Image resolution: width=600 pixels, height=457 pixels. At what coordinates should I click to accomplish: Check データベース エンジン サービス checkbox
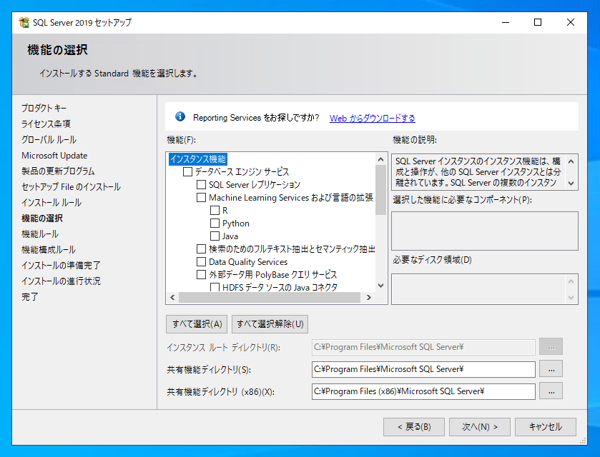[188, 171]
